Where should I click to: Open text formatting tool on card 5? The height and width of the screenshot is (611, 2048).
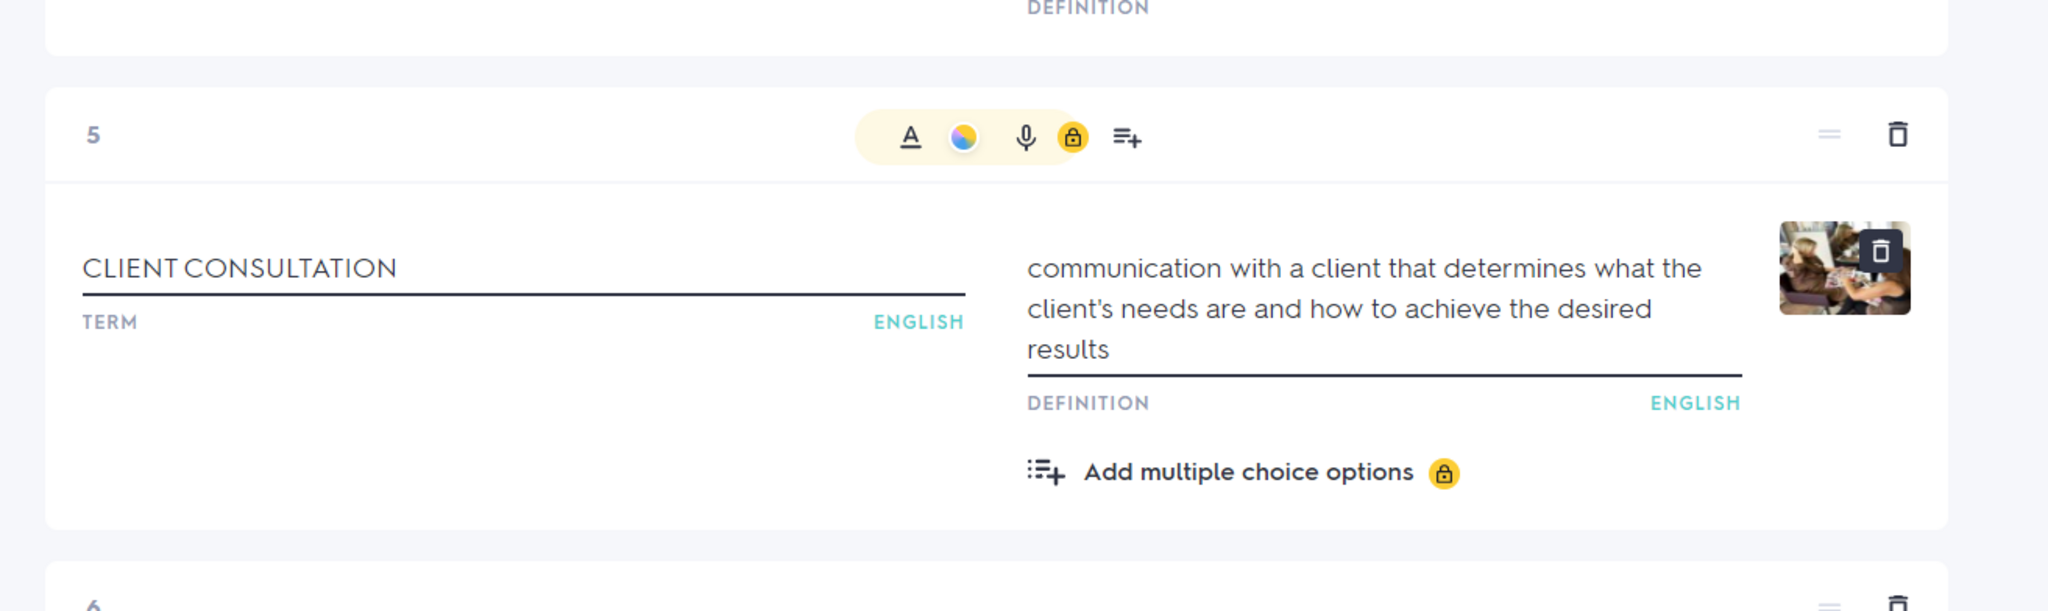[x=910, y=137]
